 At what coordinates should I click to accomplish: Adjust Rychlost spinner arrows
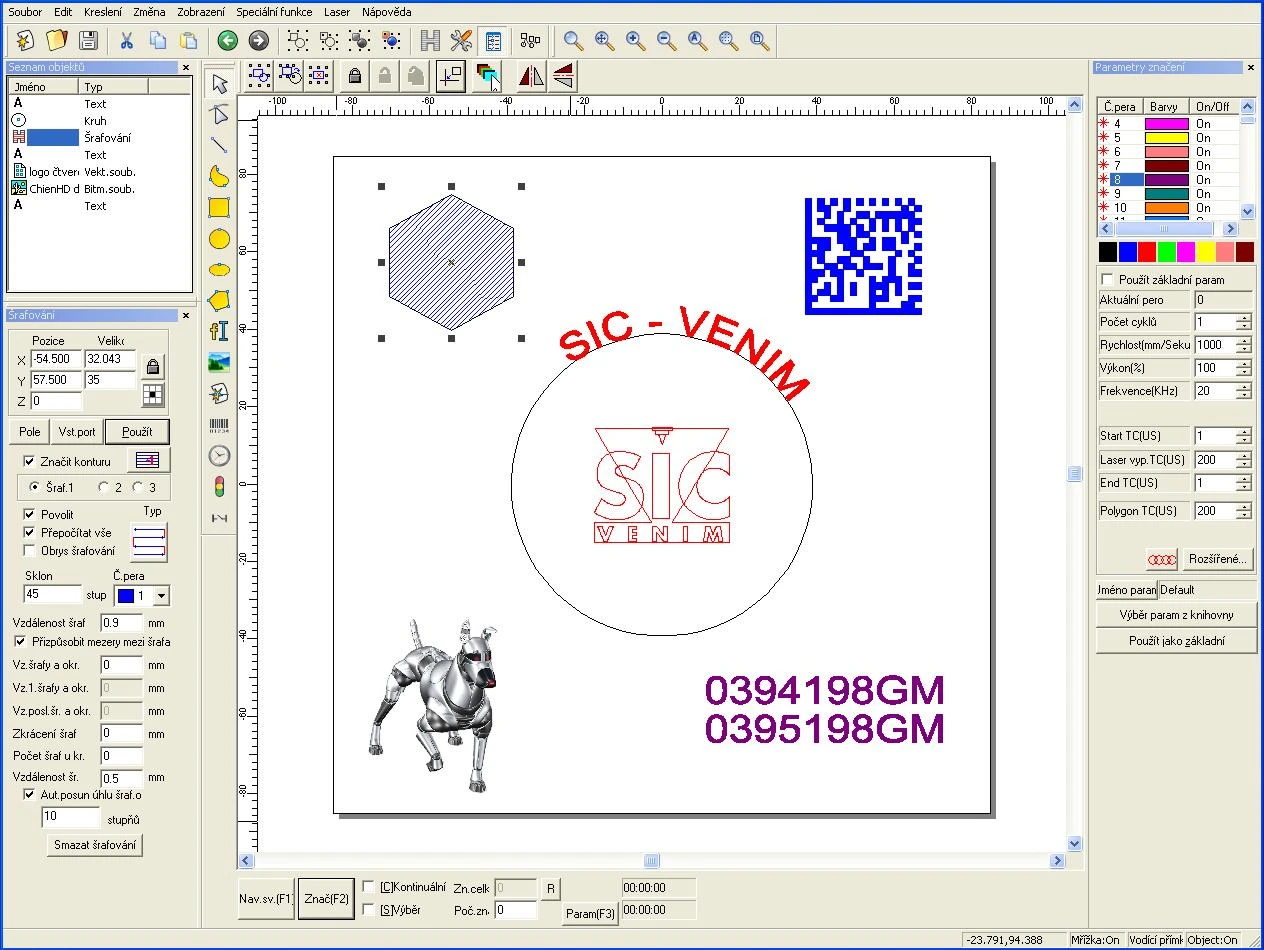1243,345
